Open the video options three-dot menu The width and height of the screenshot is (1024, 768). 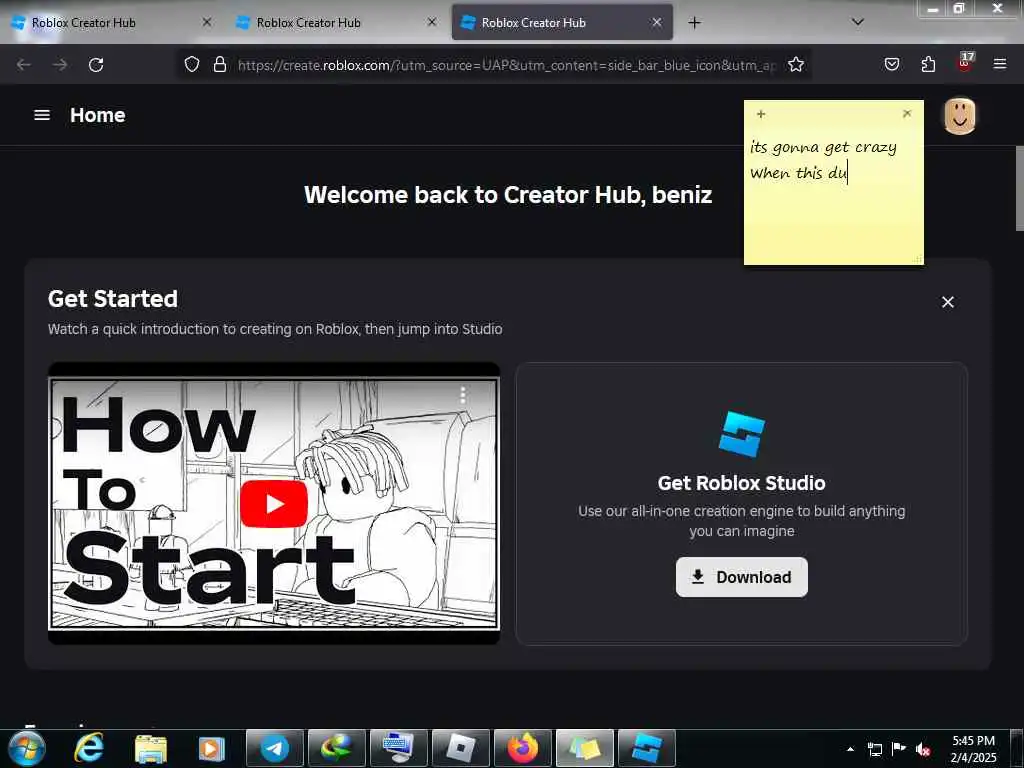(x=462, y=395)
